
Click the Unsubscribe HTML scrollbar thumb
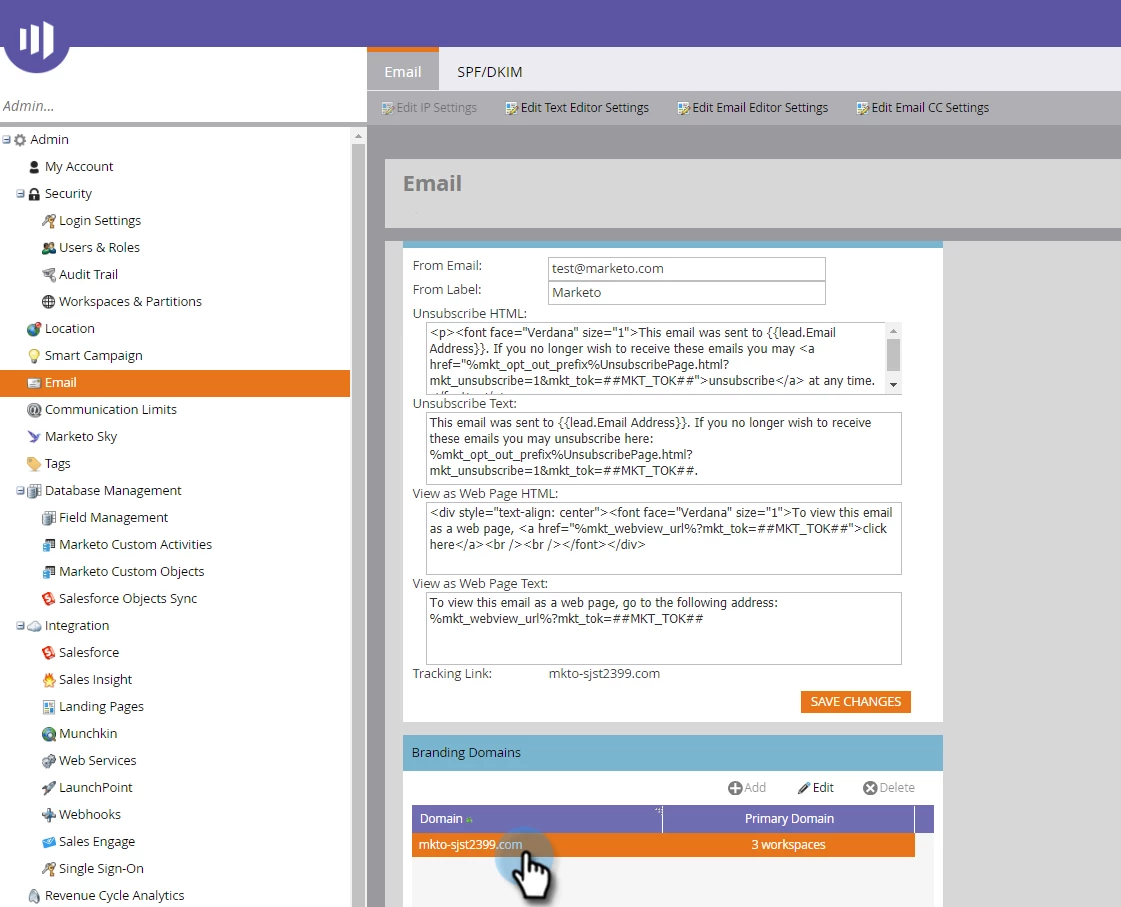[x=893, y=355]
